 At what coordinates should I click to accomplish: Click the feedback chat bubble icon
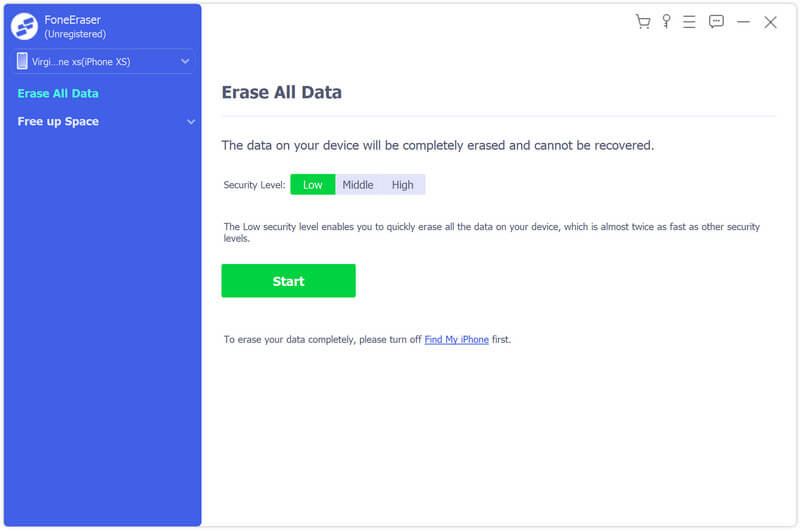tap(716, 22)
